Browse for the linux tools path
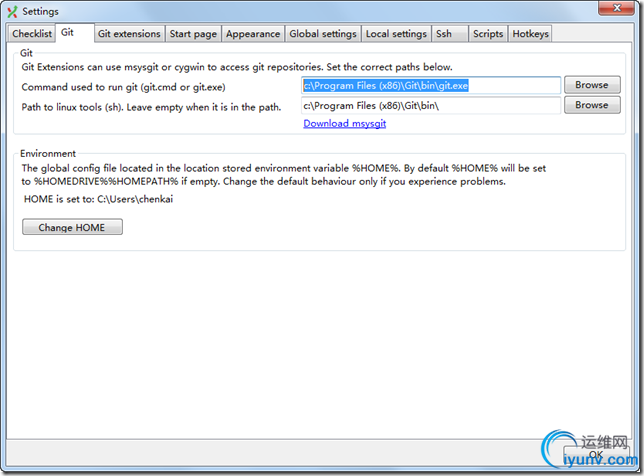644x476 pixels. (x=592, y=105)
